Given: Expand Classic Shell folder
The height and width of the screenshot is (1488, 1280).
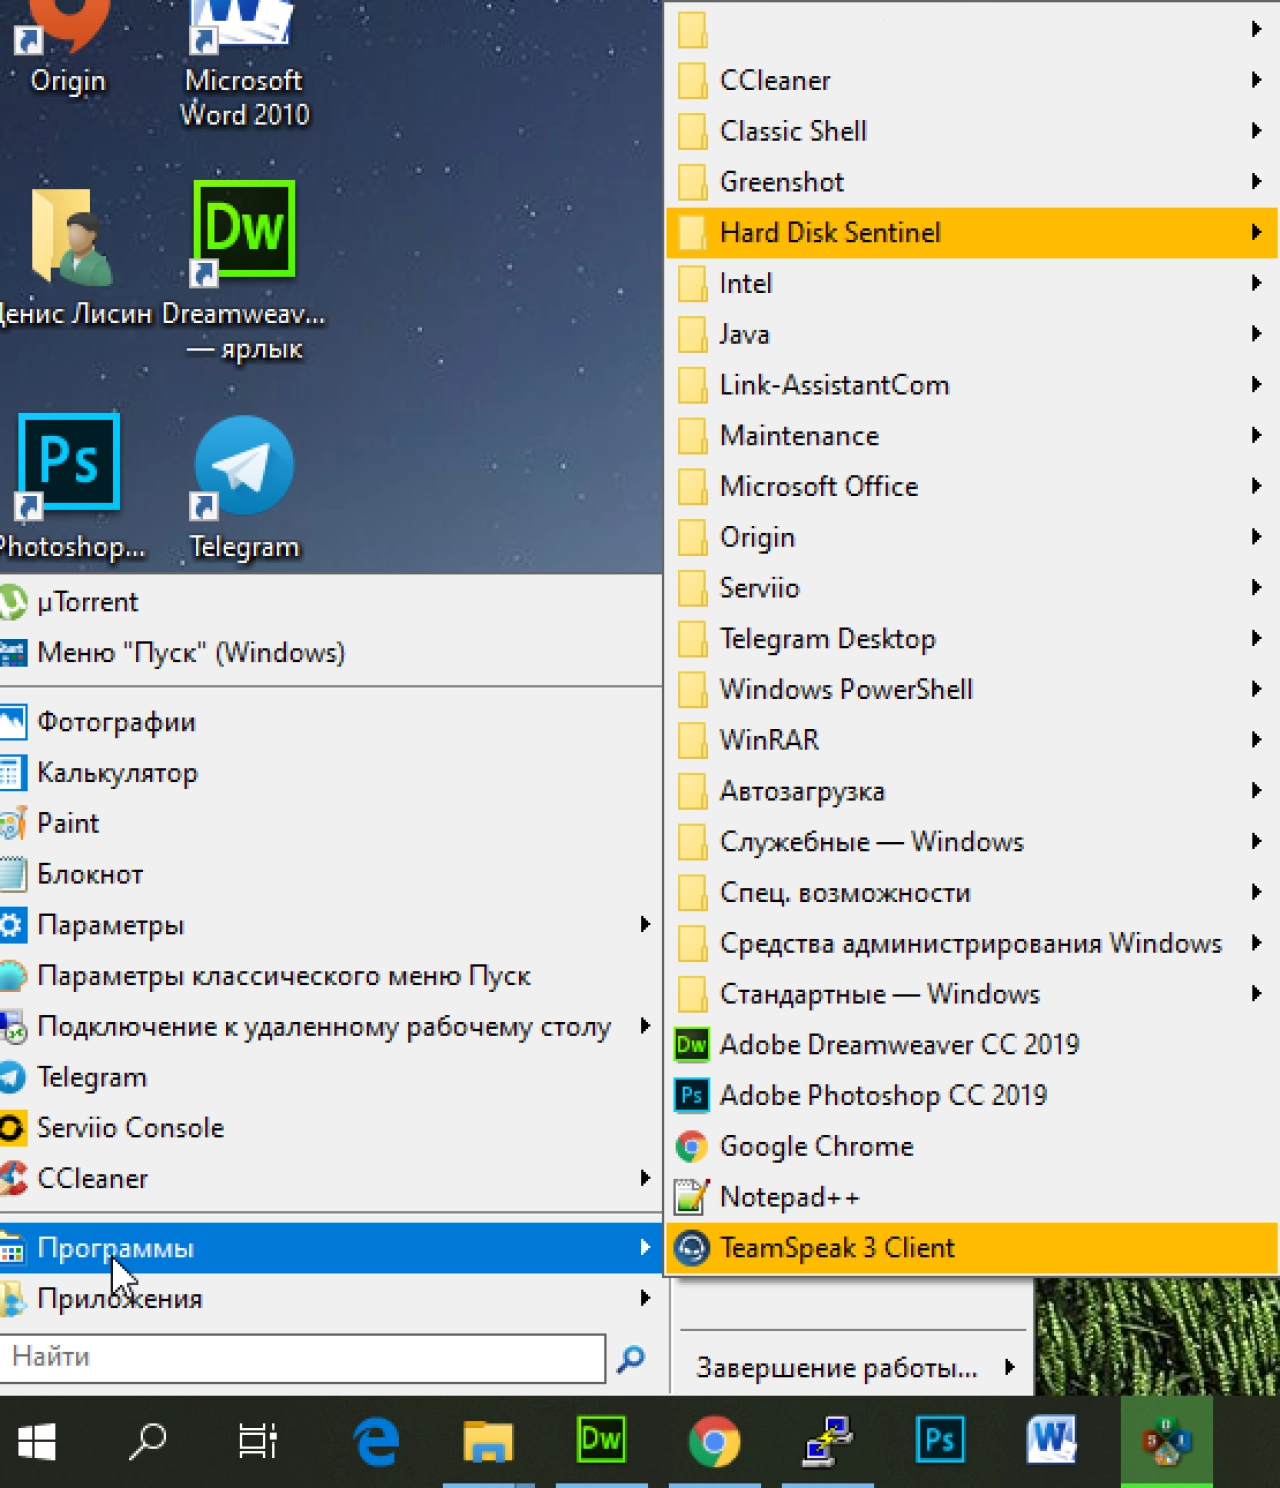Looking at the screenshot, I should [x=972, y=131].
